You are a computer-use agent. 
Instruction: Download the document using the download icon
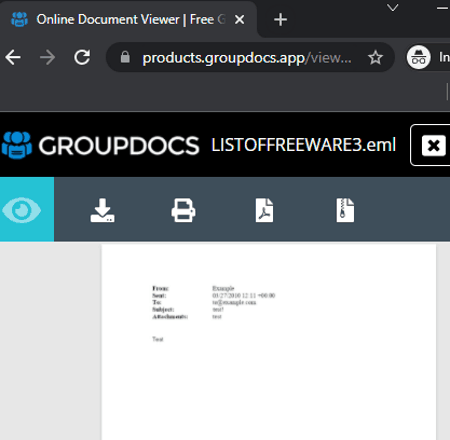pyautogui.click(x=102, y=210)
